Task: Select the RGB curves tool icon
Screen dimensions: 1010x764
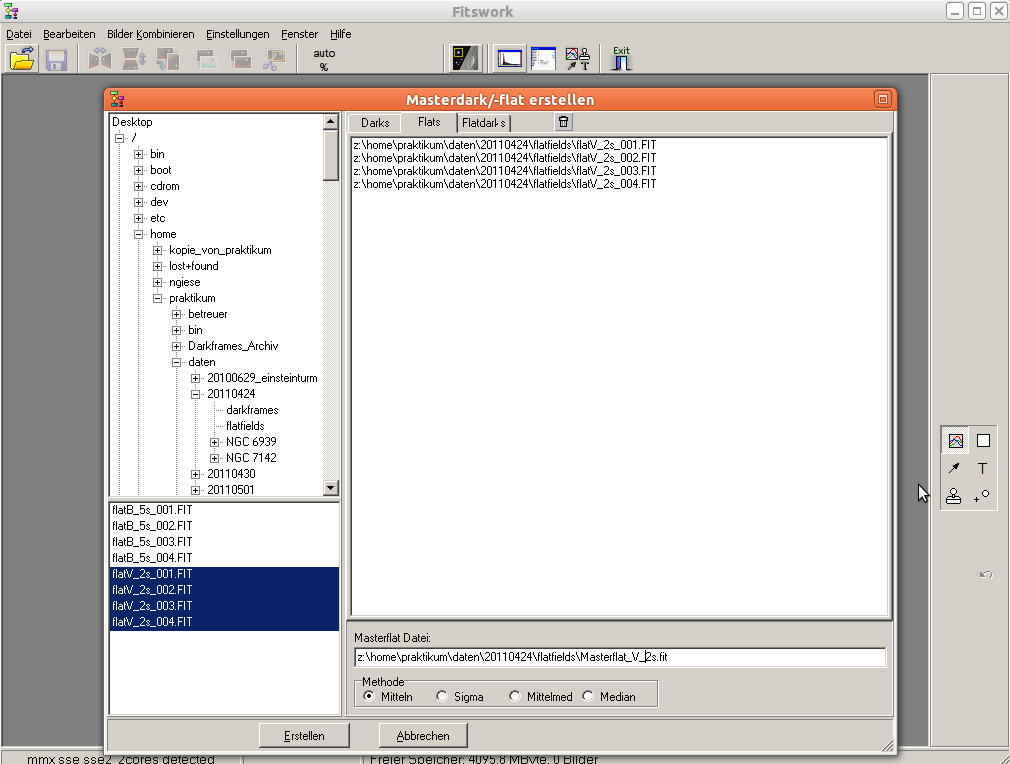Action: [955, 441]
